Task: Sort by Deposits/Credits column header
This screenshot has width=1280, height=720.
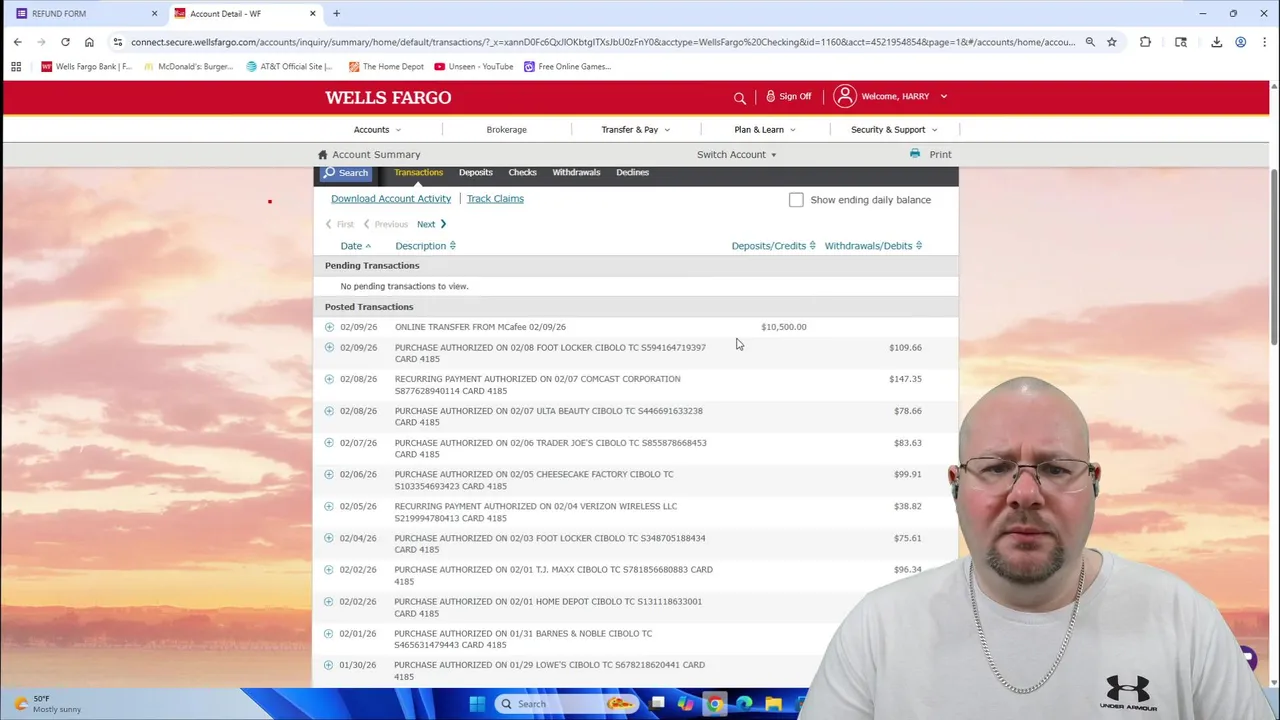Action: pos(773,246)
